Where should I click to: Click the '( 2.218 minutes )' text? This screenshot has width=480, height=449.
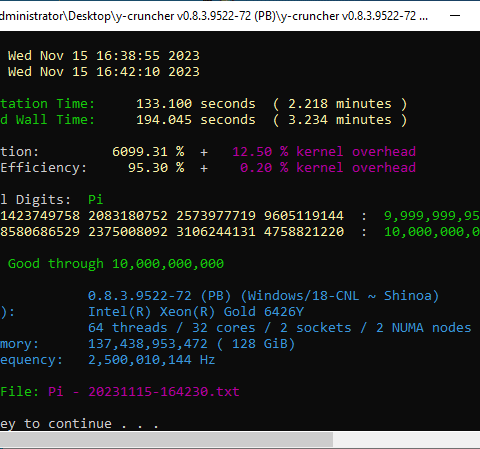(x=340, y=104)
